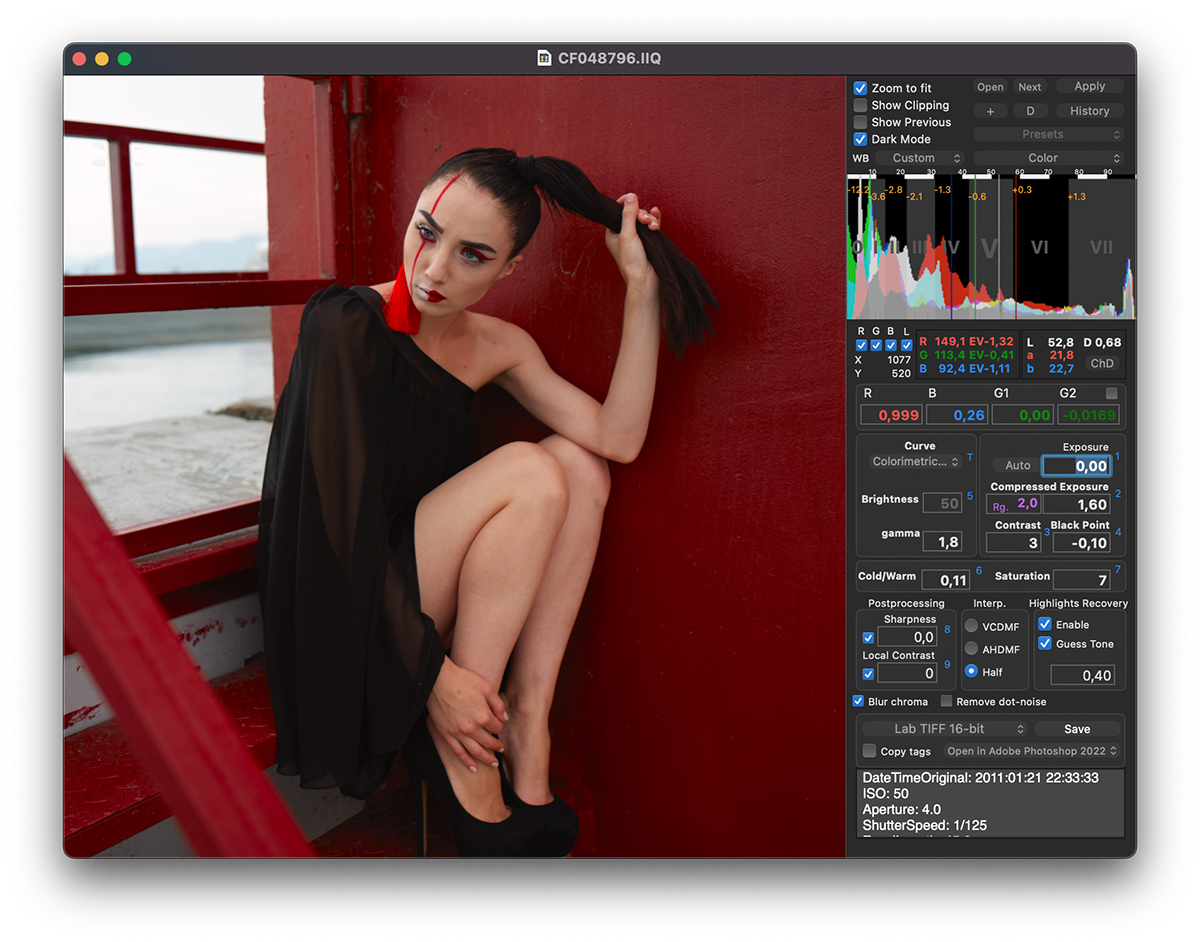1200x942 pixels.
Task: Enable Remove dot-noise
Action: coord(946,701)
